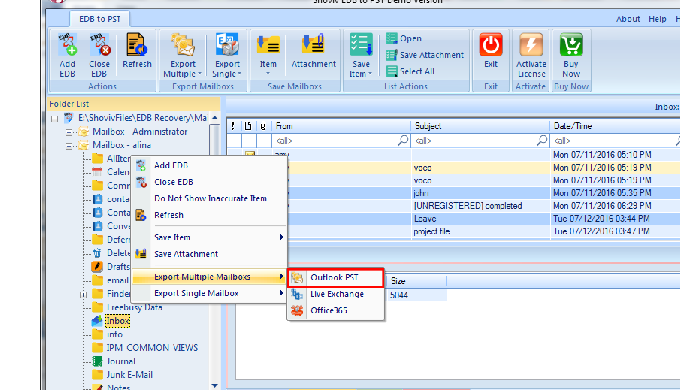The height and width of the screenshot is (390, 680).
Task: Collapse the E:\ShovivFiles EDB root node
Action: click(54, 118)
